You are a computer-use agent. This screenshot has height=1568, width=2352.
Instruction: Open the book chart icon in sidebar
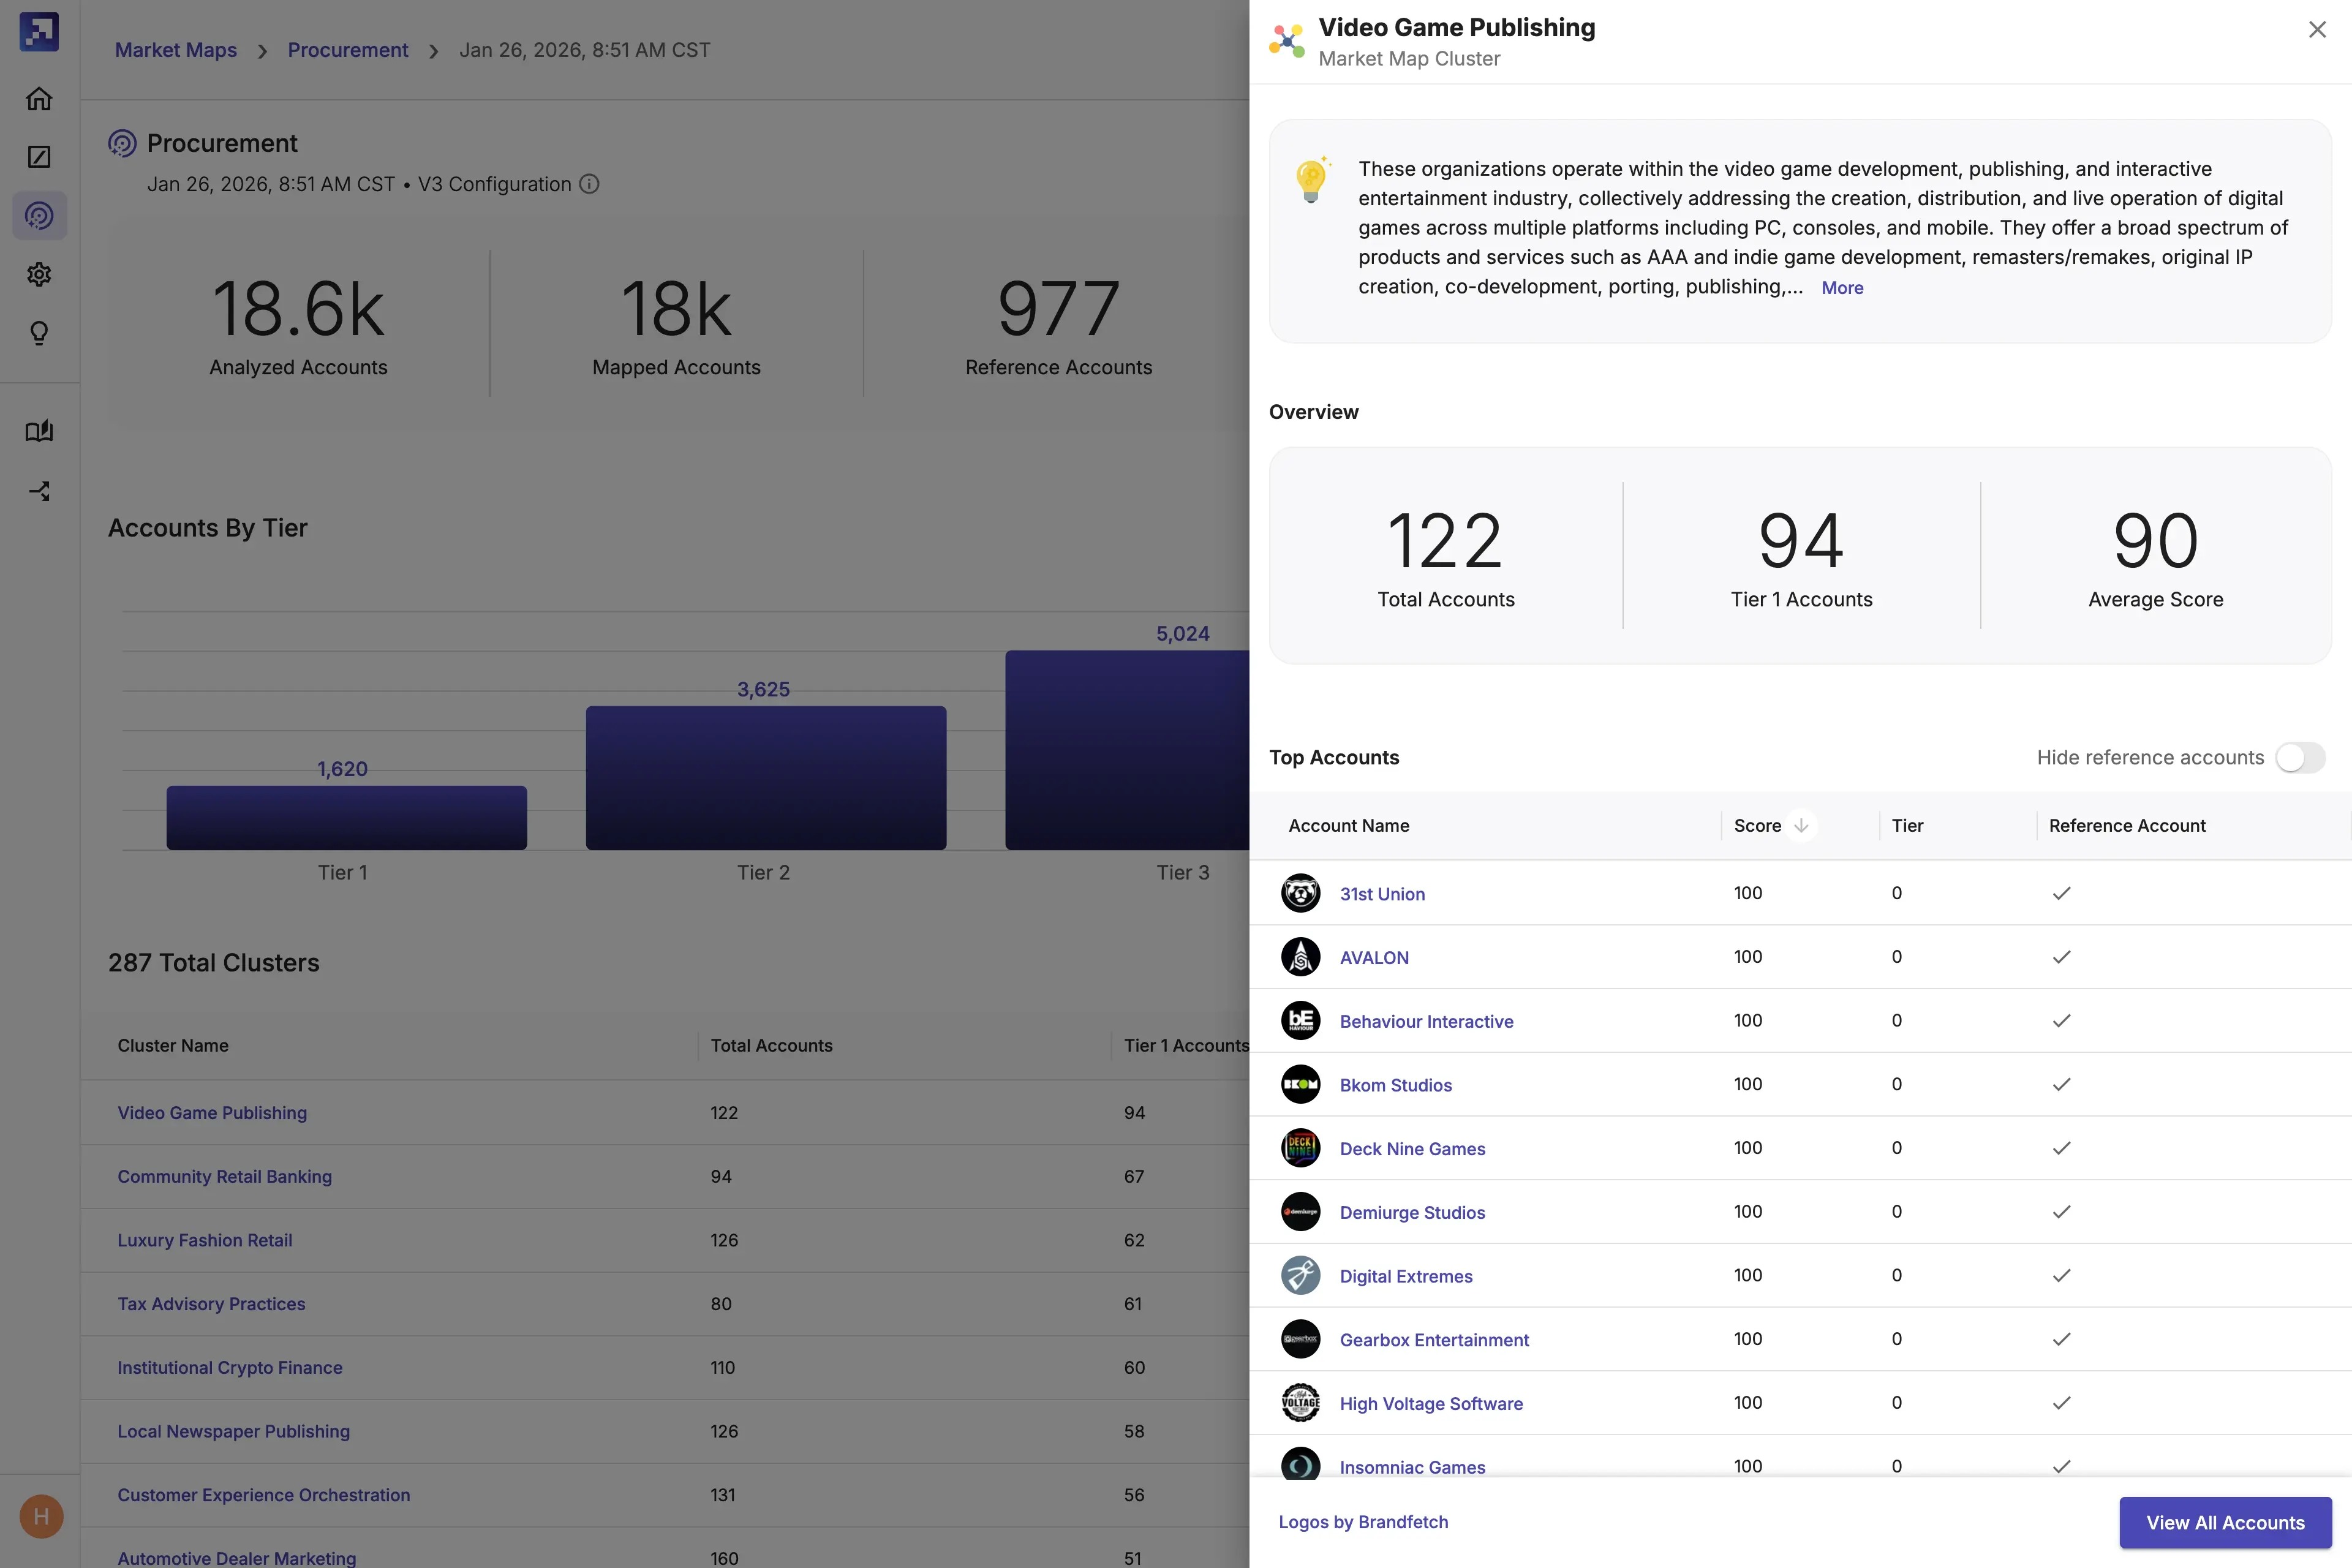[x=39, y=431]
